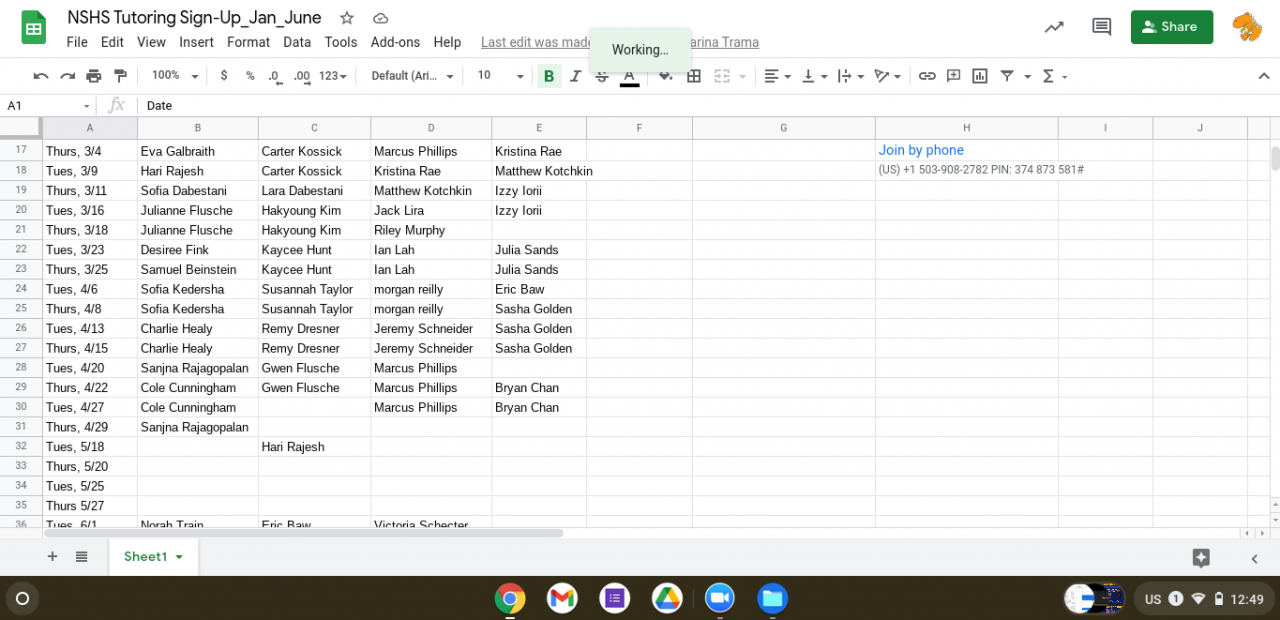Select the cell with Julianne Flusche in row 20
The width and height of the screenshot is (1280, 620).
[x=198, y=210]
